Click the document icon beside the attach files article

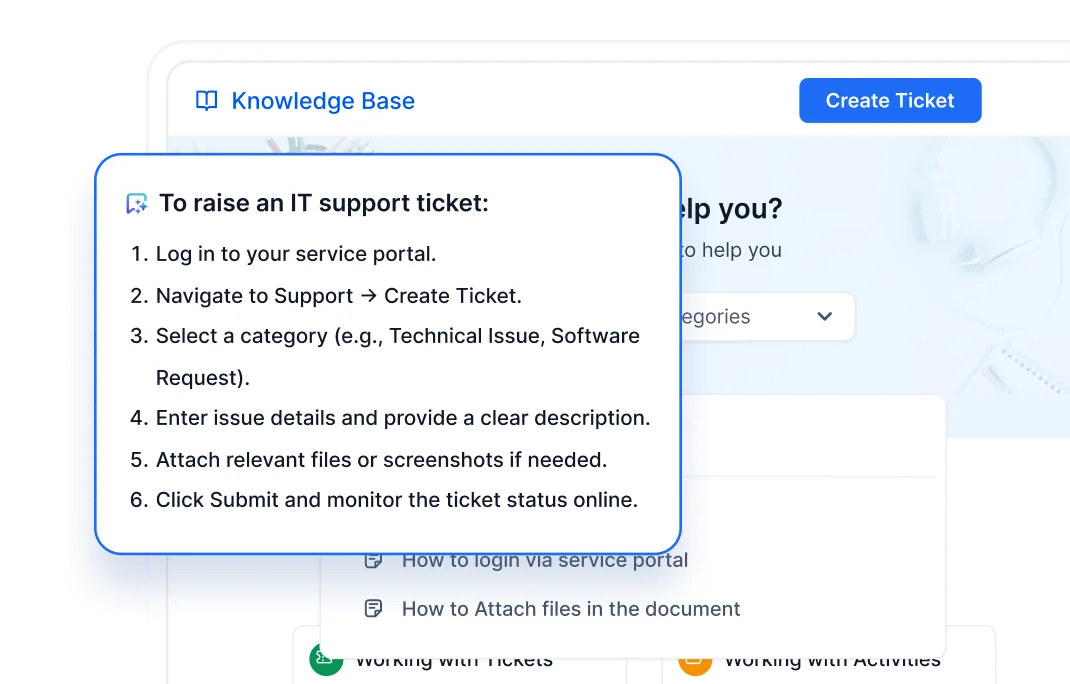click(374, 607)
